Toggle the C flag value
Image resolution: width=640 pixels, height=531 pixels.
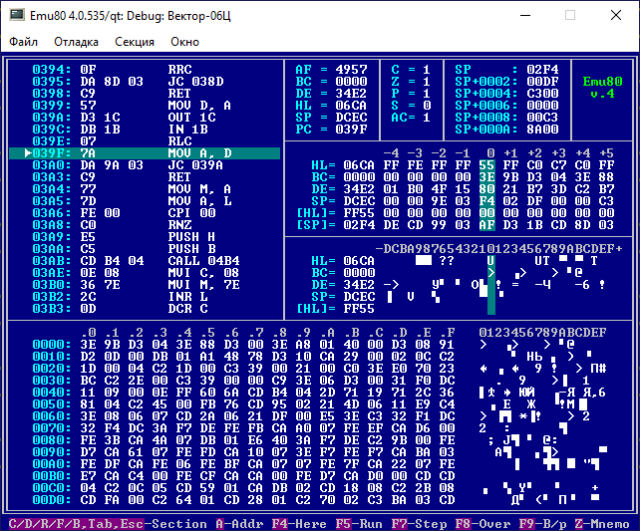(x=426, y=69)
